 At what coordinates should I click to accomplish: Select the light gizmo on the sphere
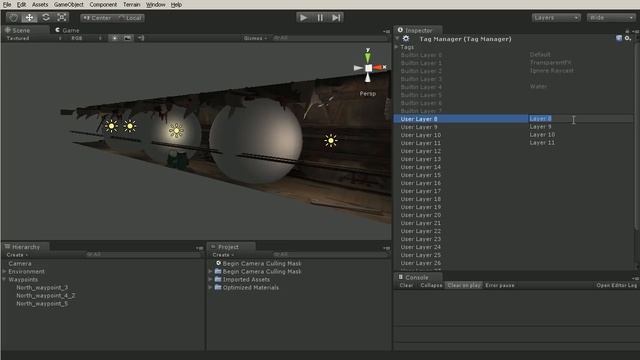176,131
